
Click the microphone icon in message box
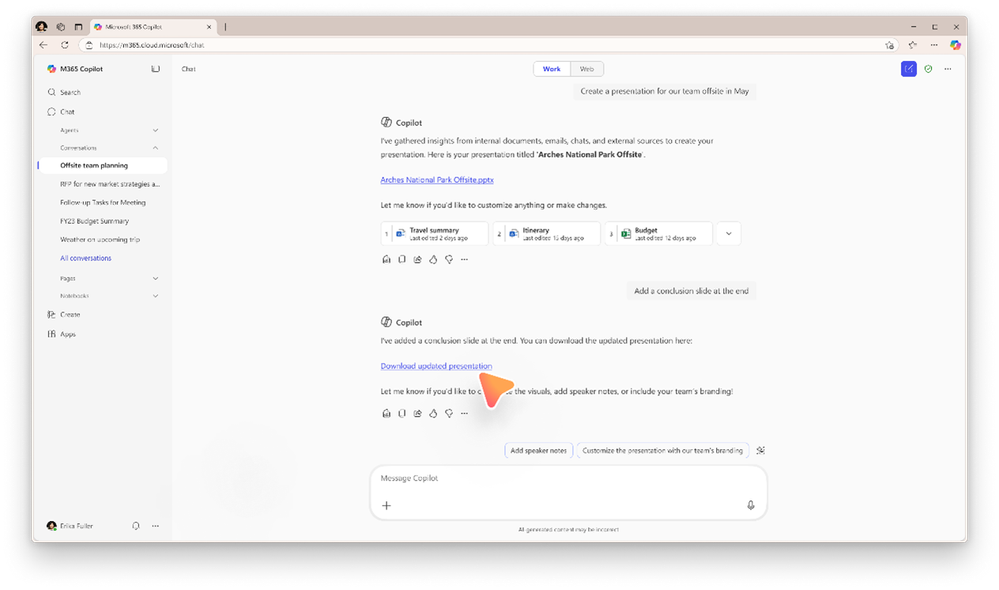[750, 505]
